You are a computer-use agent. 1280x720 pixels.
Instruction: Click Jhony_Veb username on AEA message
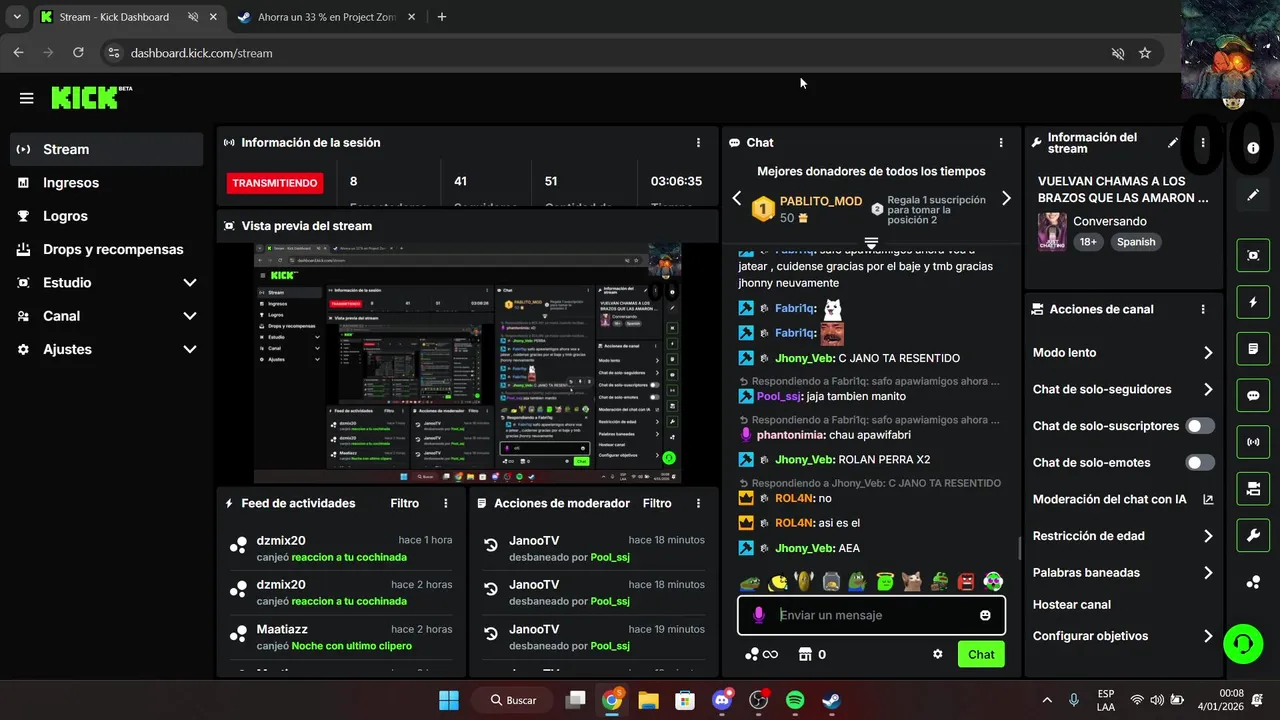[804, 548]
